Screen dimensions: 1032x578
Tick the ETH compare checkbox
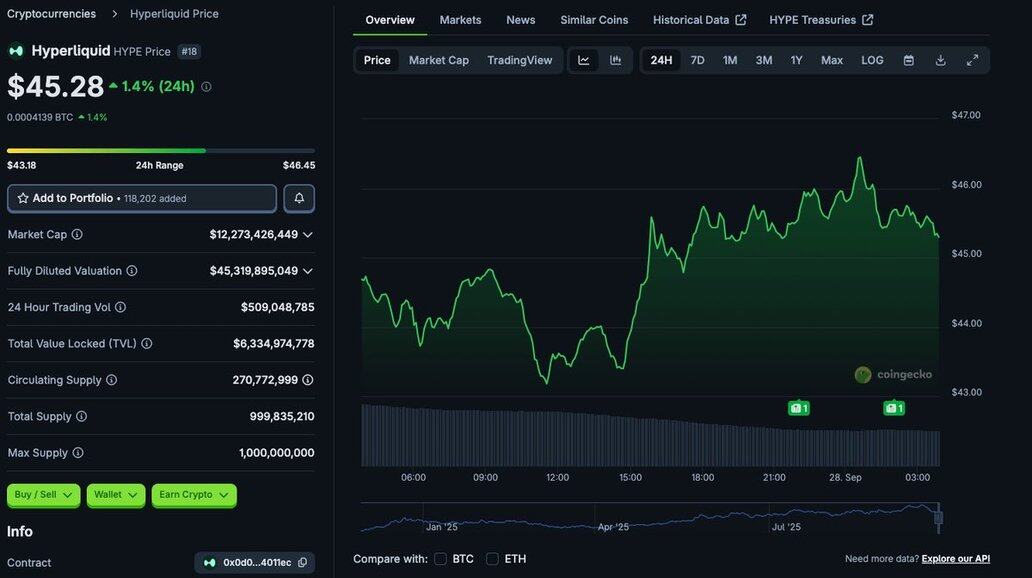[x=492, y=559]
